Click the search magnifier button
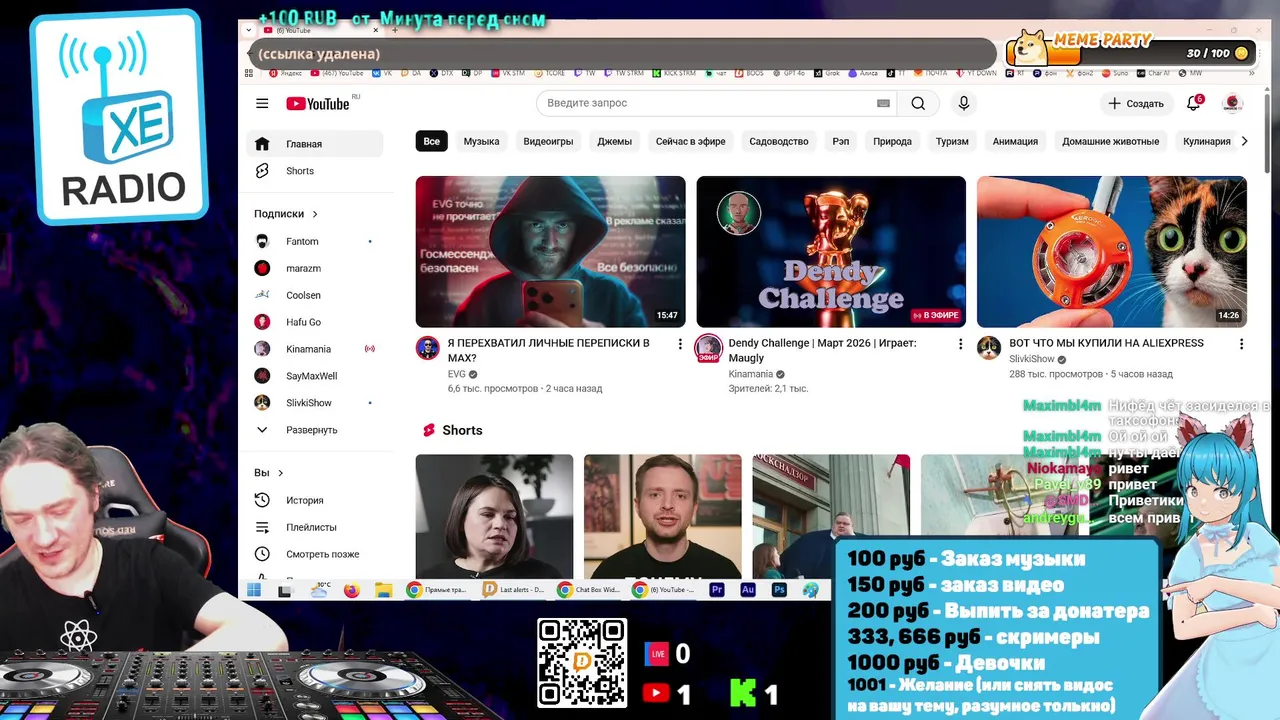 point(918,103)
